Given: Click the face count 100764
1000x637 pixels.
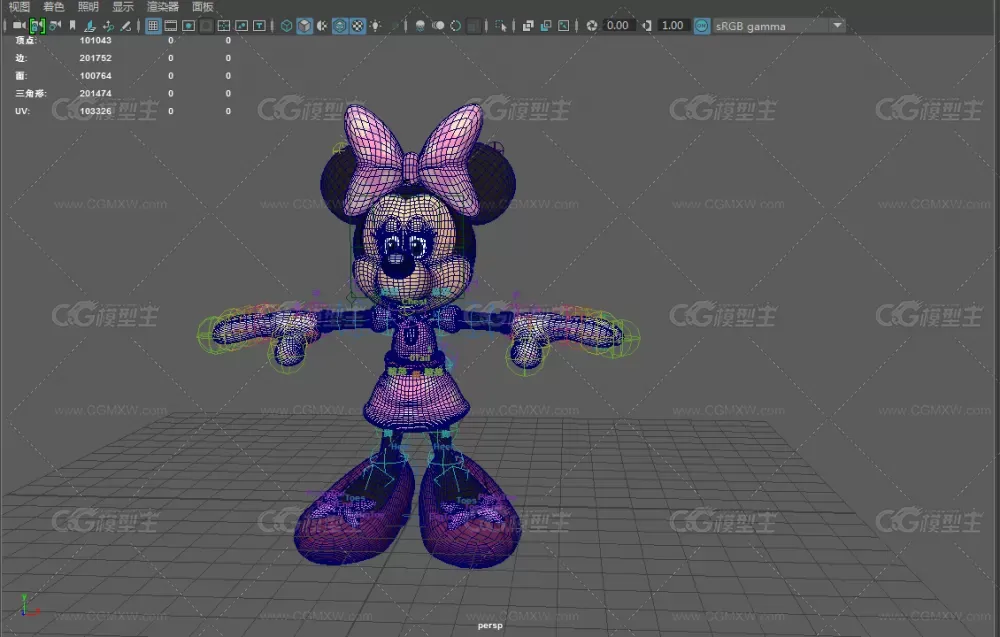Looking at the screenshot, I should tap(96, 76).
